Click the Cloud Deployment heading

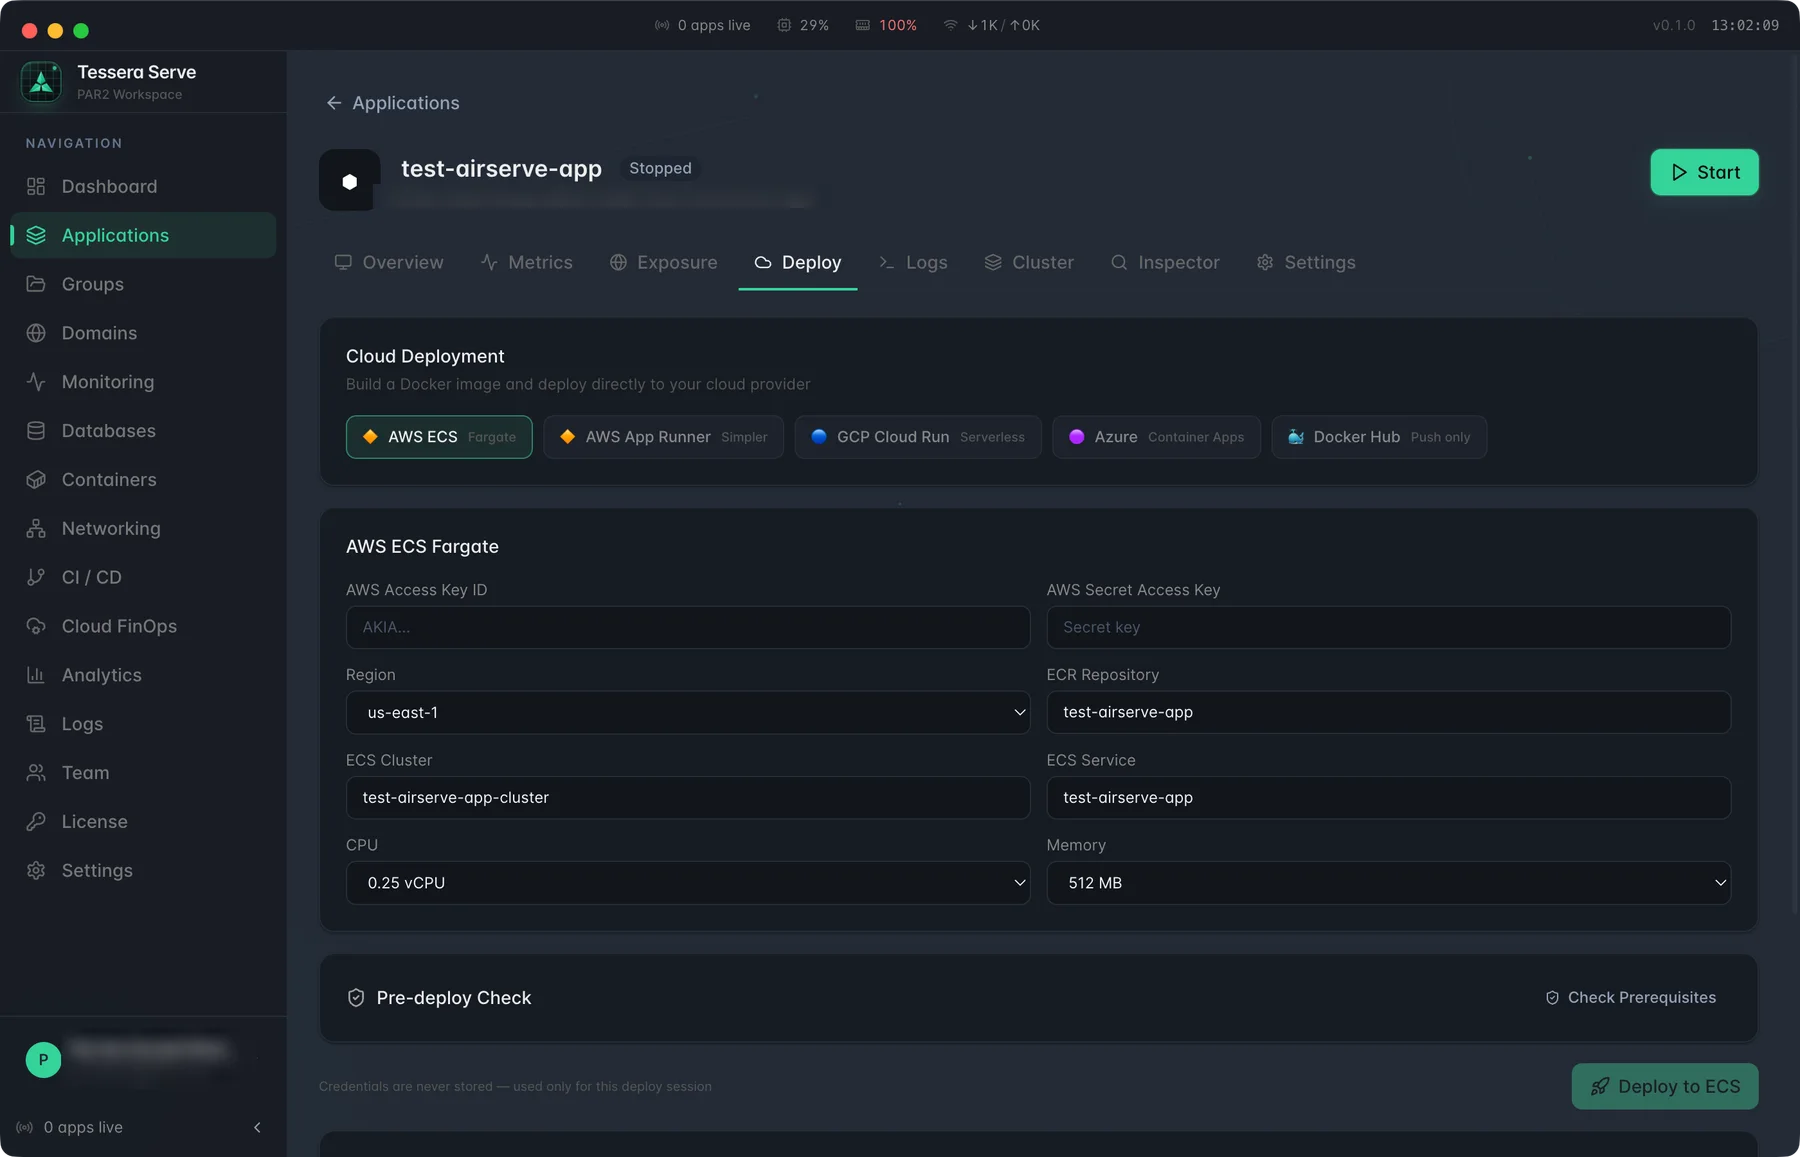pyautogui.click(x=425, y=356)
